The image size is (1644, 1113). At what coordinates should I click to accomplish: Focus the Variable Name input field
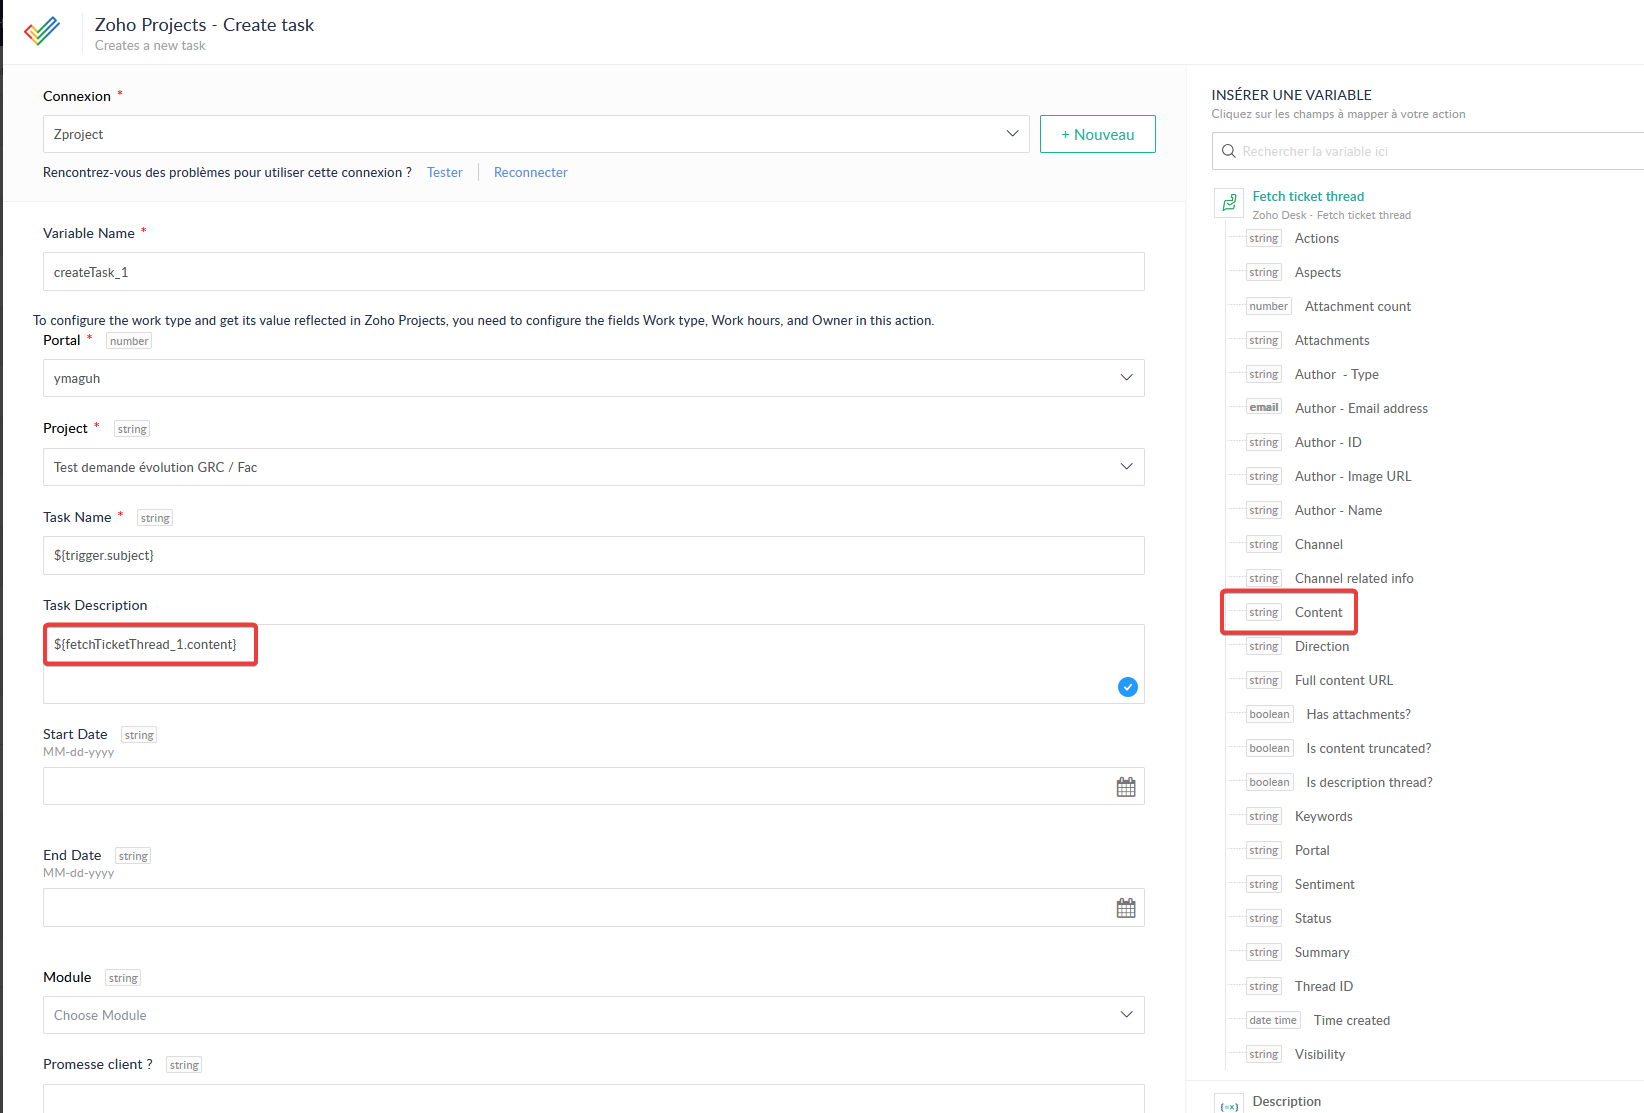(x=594, y=272)
